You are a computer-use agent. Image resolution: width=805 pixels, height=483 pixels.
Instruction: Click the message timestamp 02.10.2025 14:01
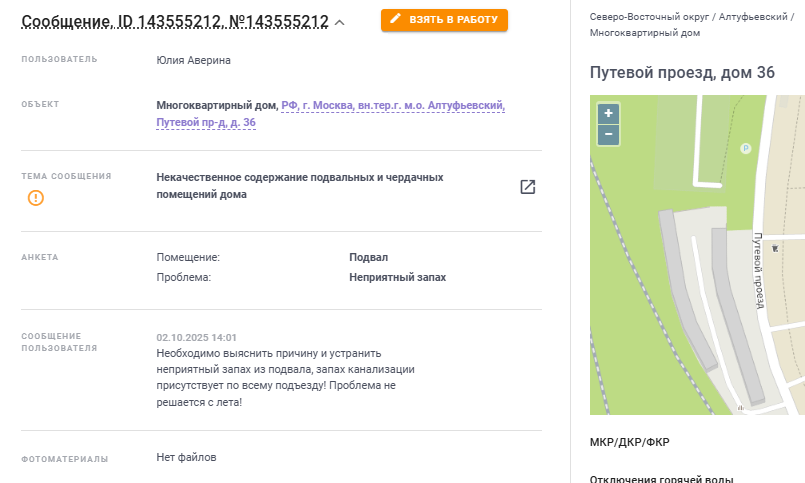point(196,338)
